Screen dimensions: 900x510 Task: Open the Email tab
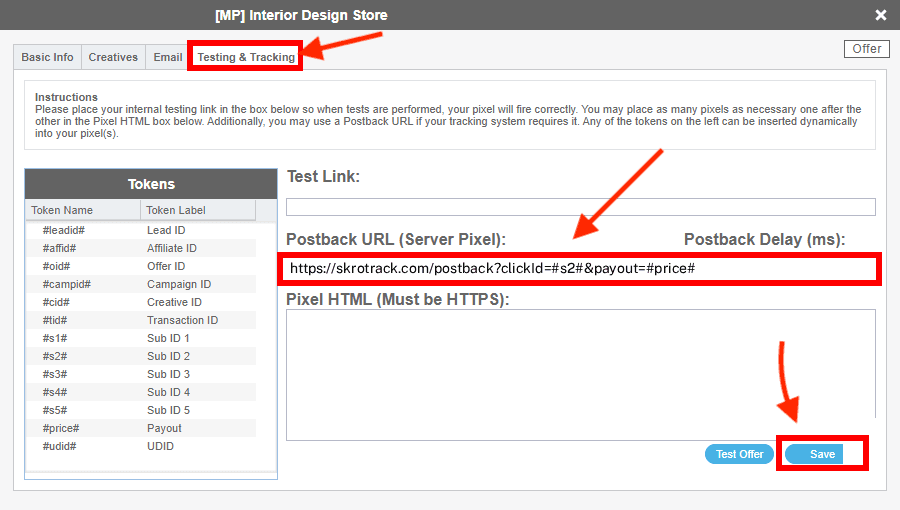(x=168, y=57)
